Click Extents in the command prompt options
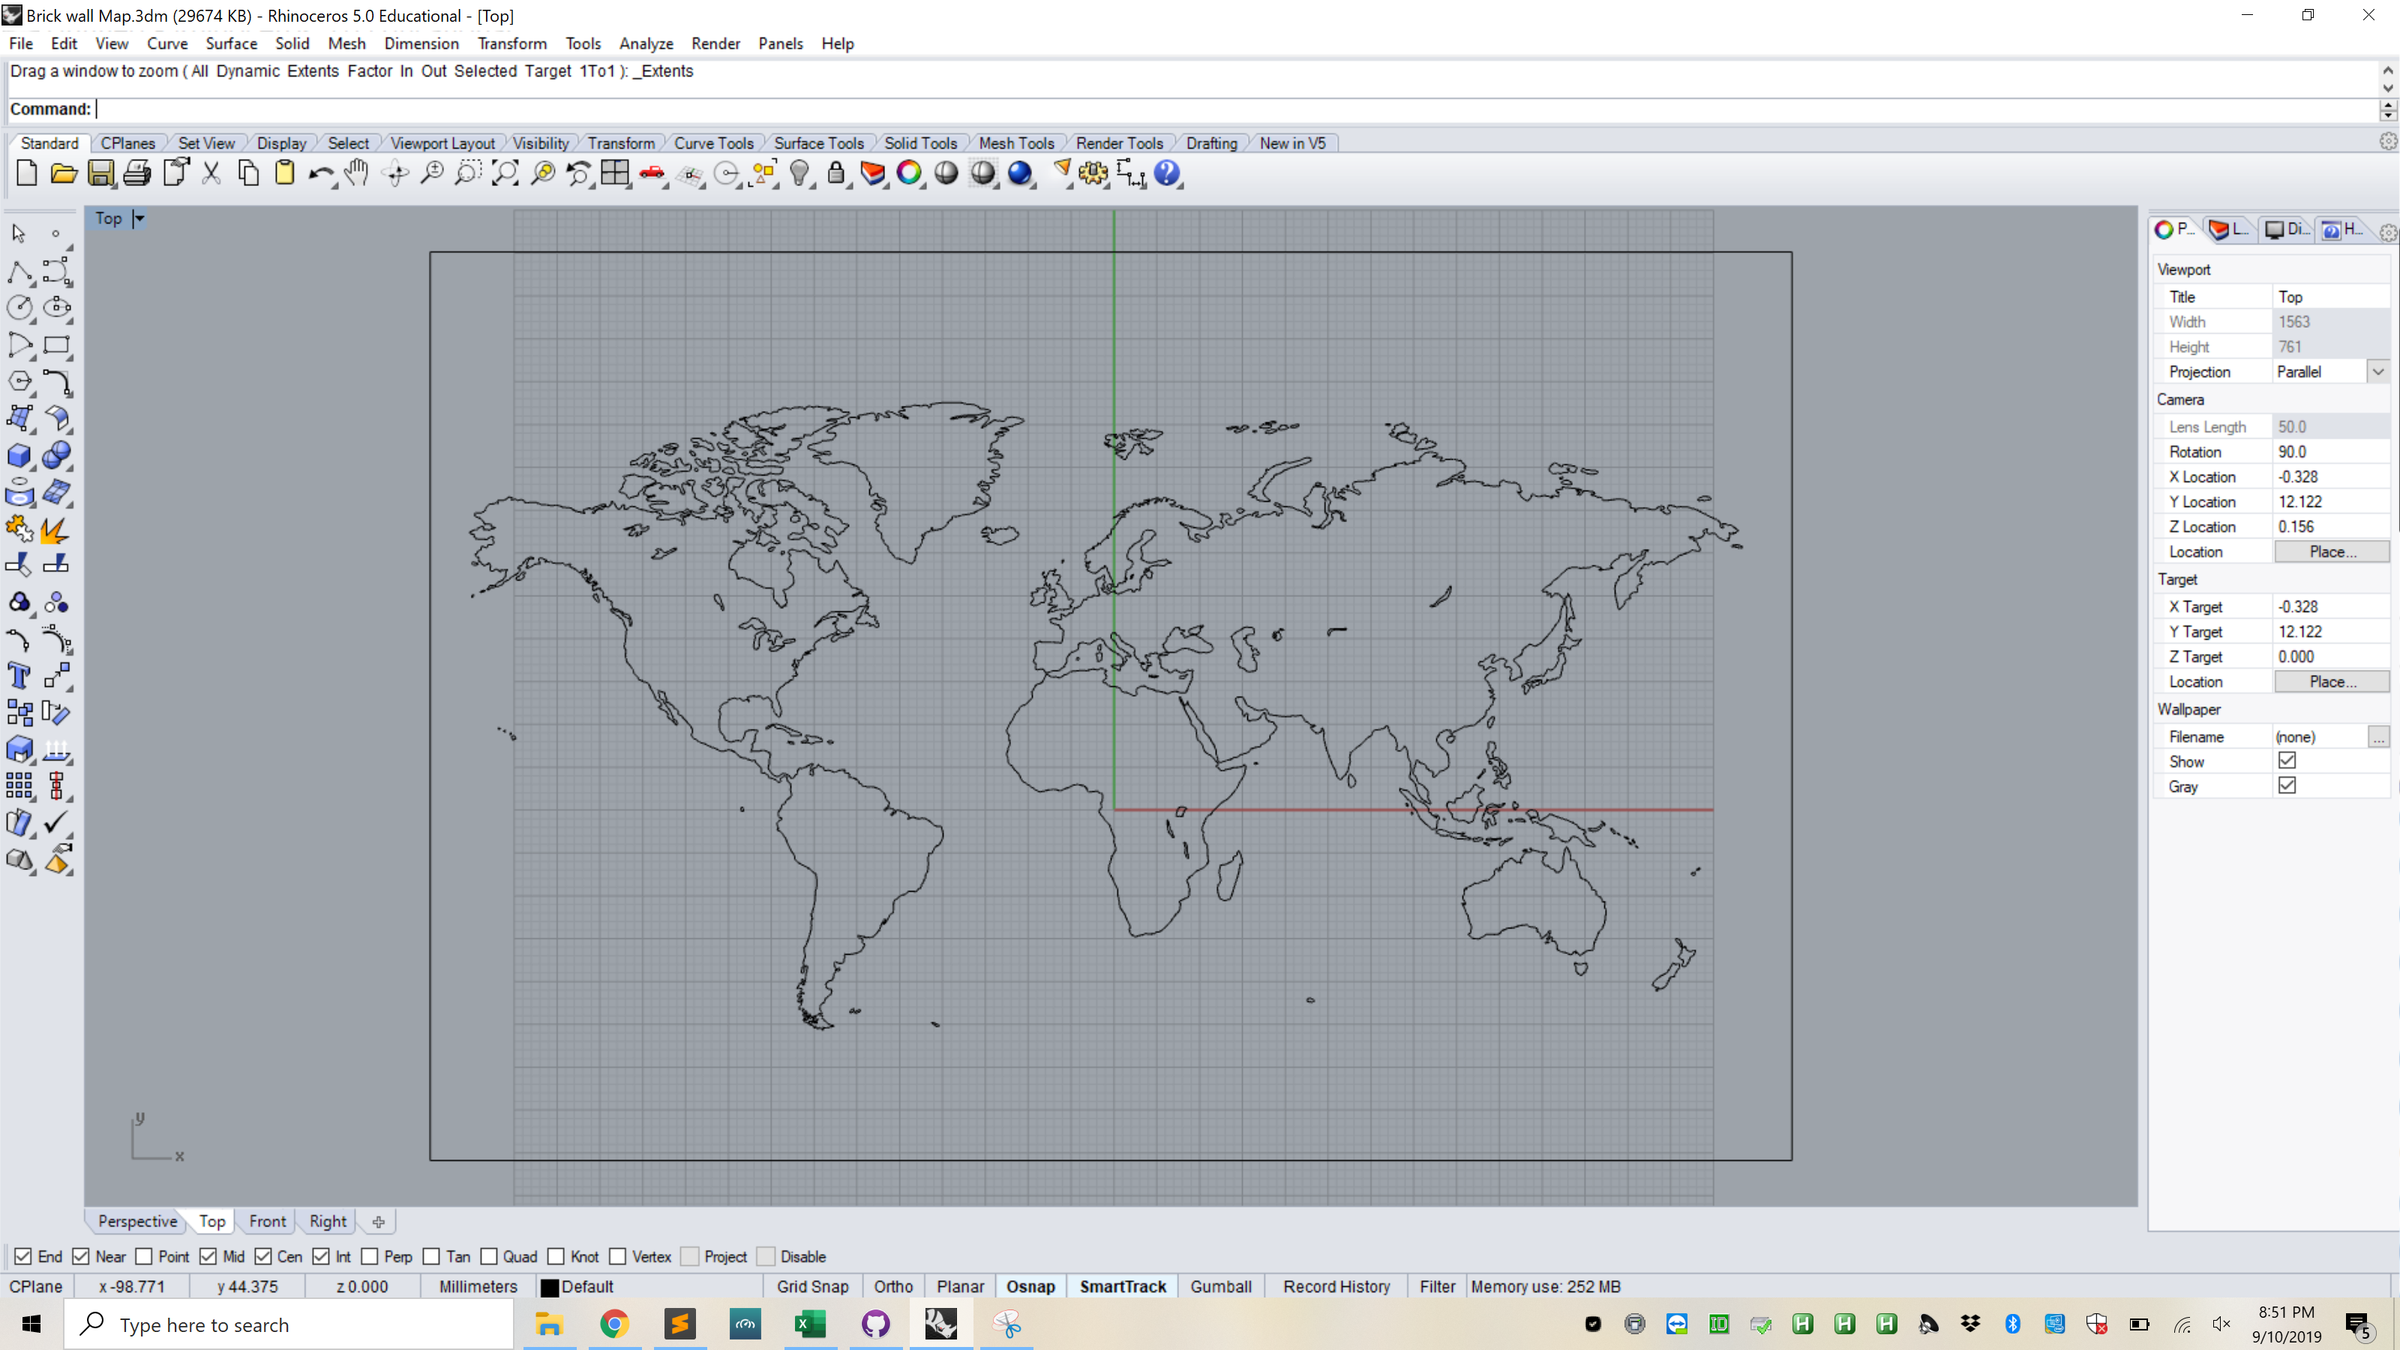This screenshot has width=2400, height=1350. [313, 71]
